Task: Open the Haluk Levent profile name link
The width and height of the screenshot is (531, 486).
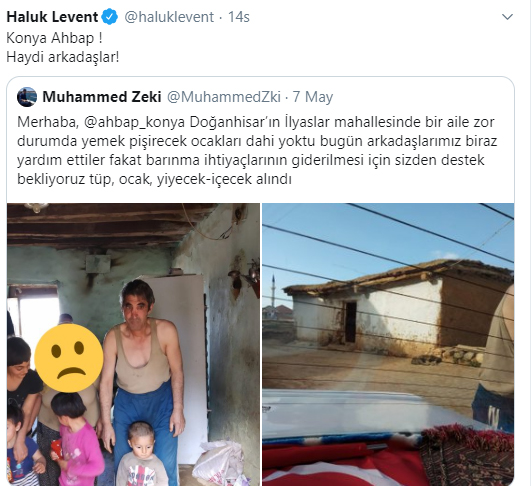Action: (x=52, y=17)
